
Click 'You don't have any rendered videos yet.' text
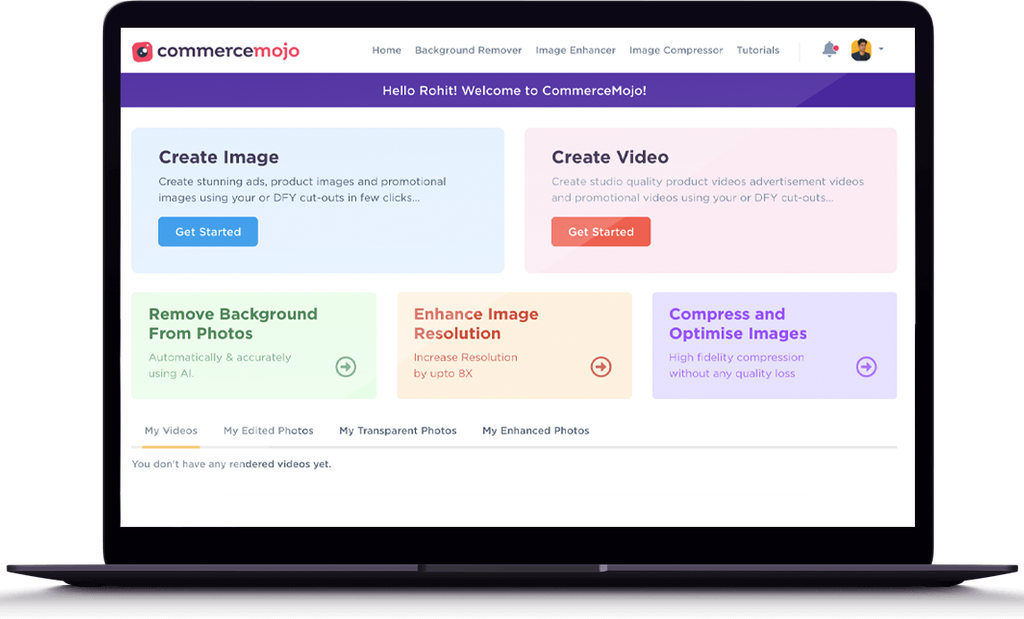coord(231,464)
